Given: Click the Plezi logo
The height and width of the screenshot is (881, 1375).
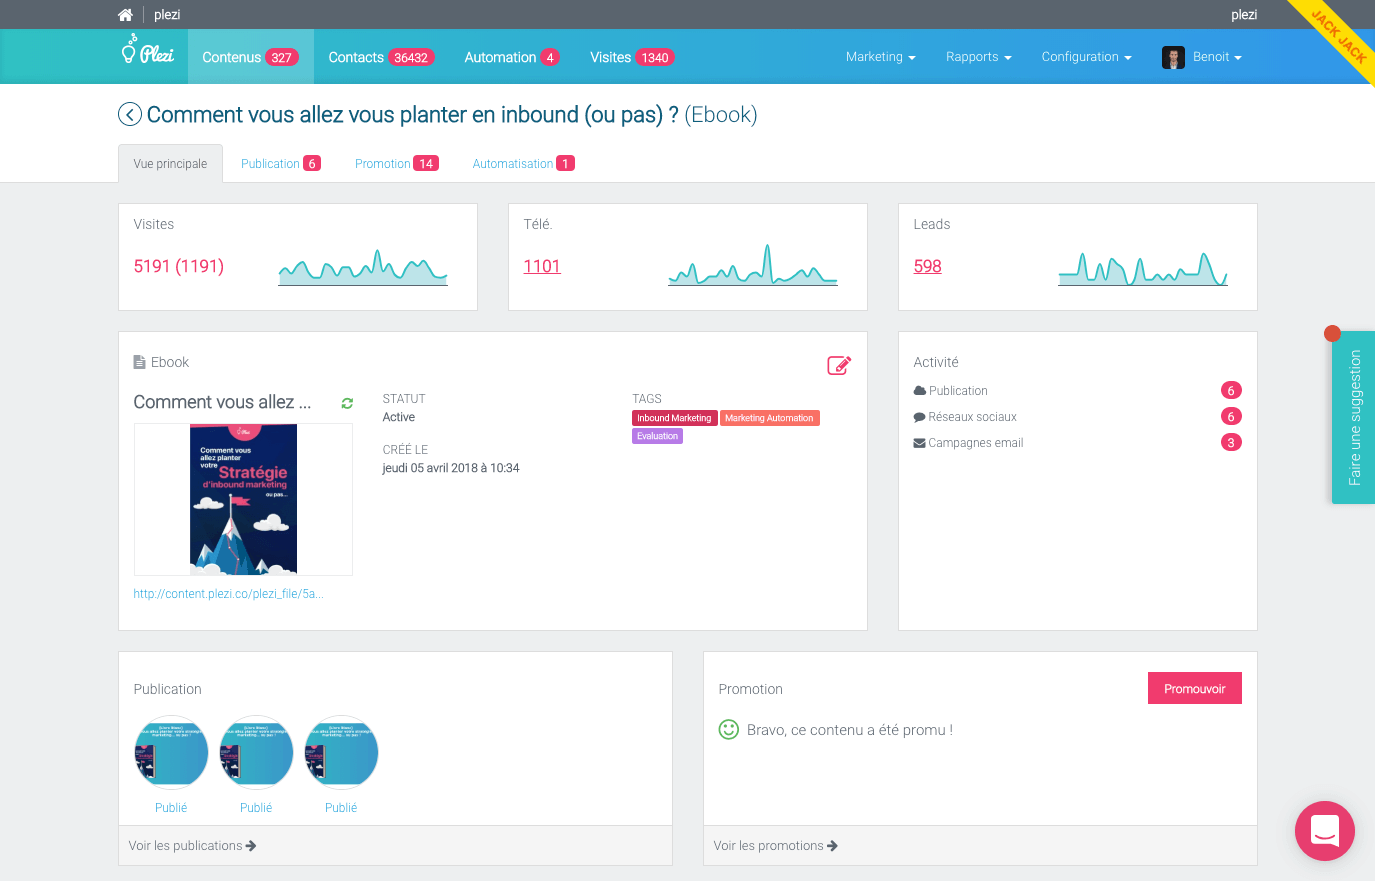Looking at the screenshot, I should click(148, 52).
